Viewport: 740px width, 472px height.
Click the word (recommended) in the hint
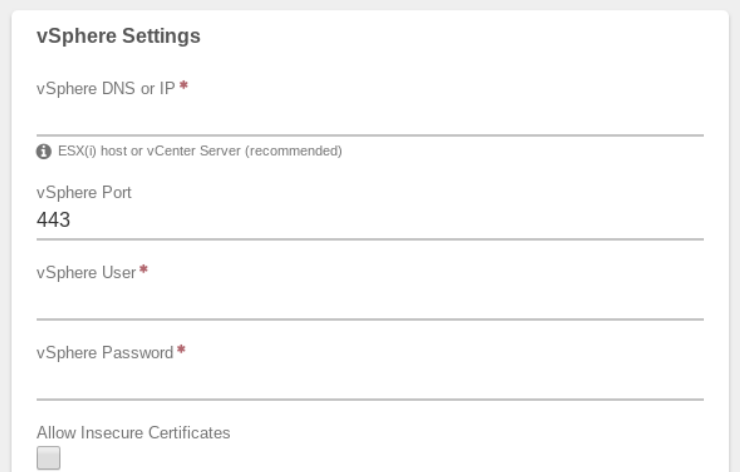(293, 151)
